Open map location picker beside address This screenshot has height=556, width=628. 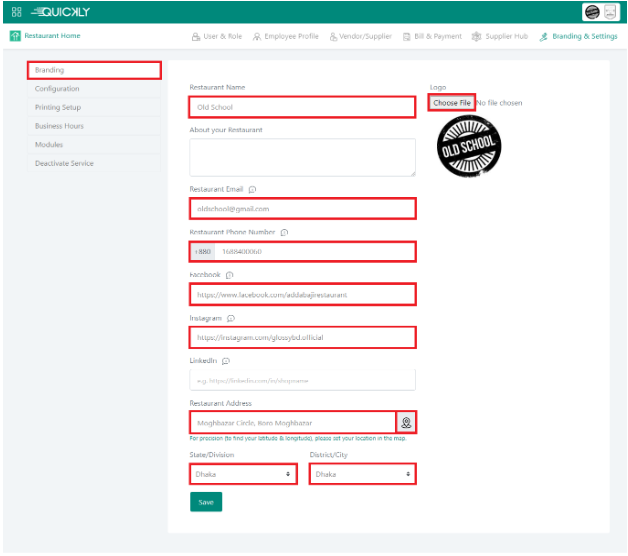(406, 422)
